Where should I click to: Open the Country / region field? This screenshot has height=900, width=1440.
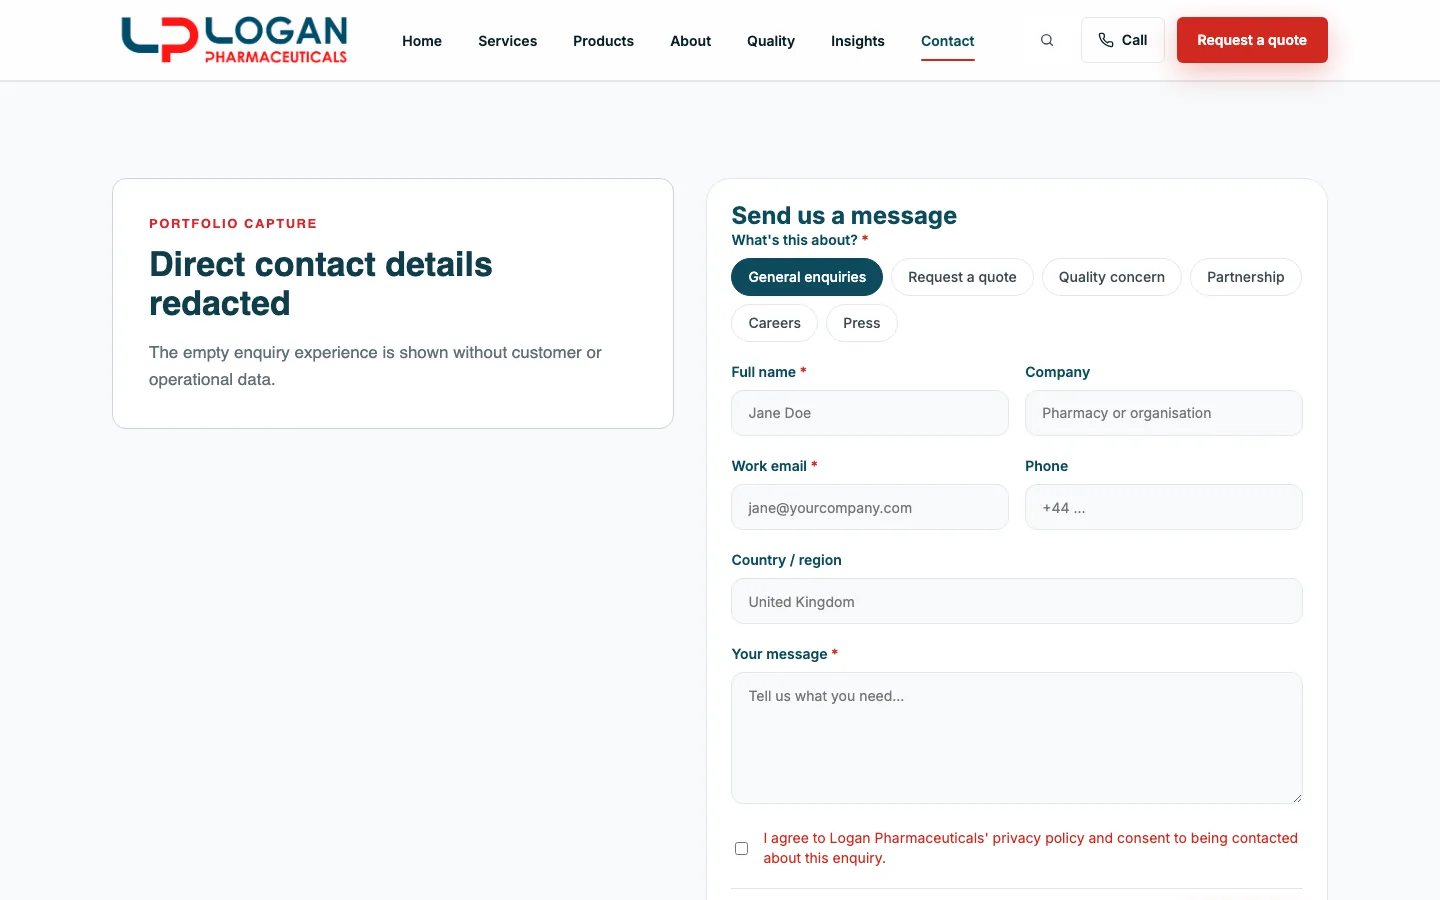1017,601
